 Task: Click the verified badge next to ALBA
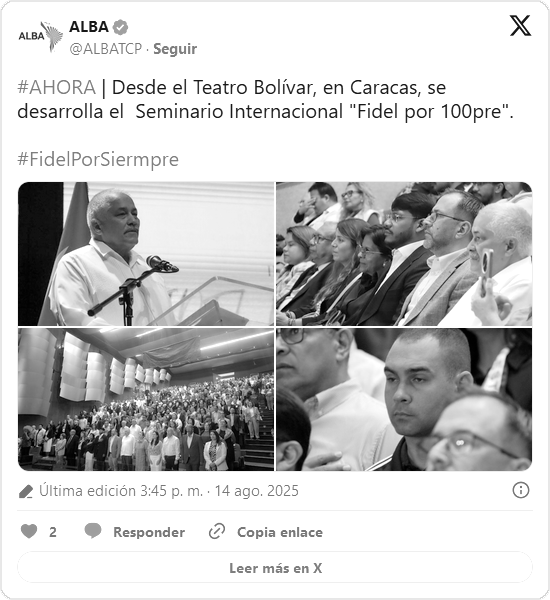point(121,27)
